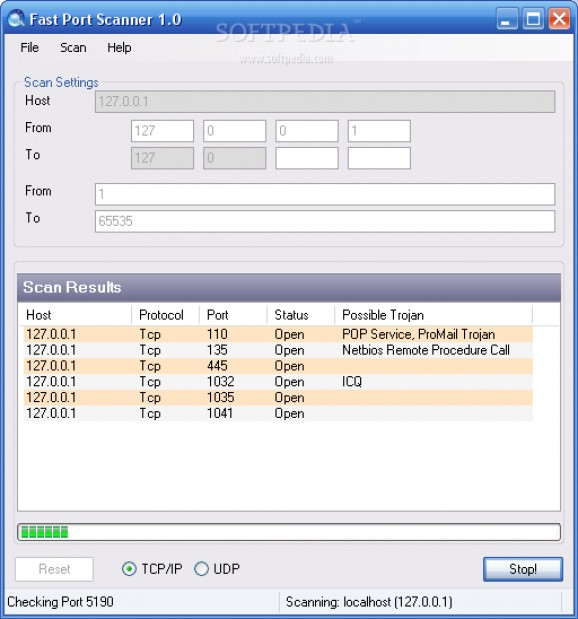
Task: Click the From IP first octet field 127
Action: pos(162,131)
